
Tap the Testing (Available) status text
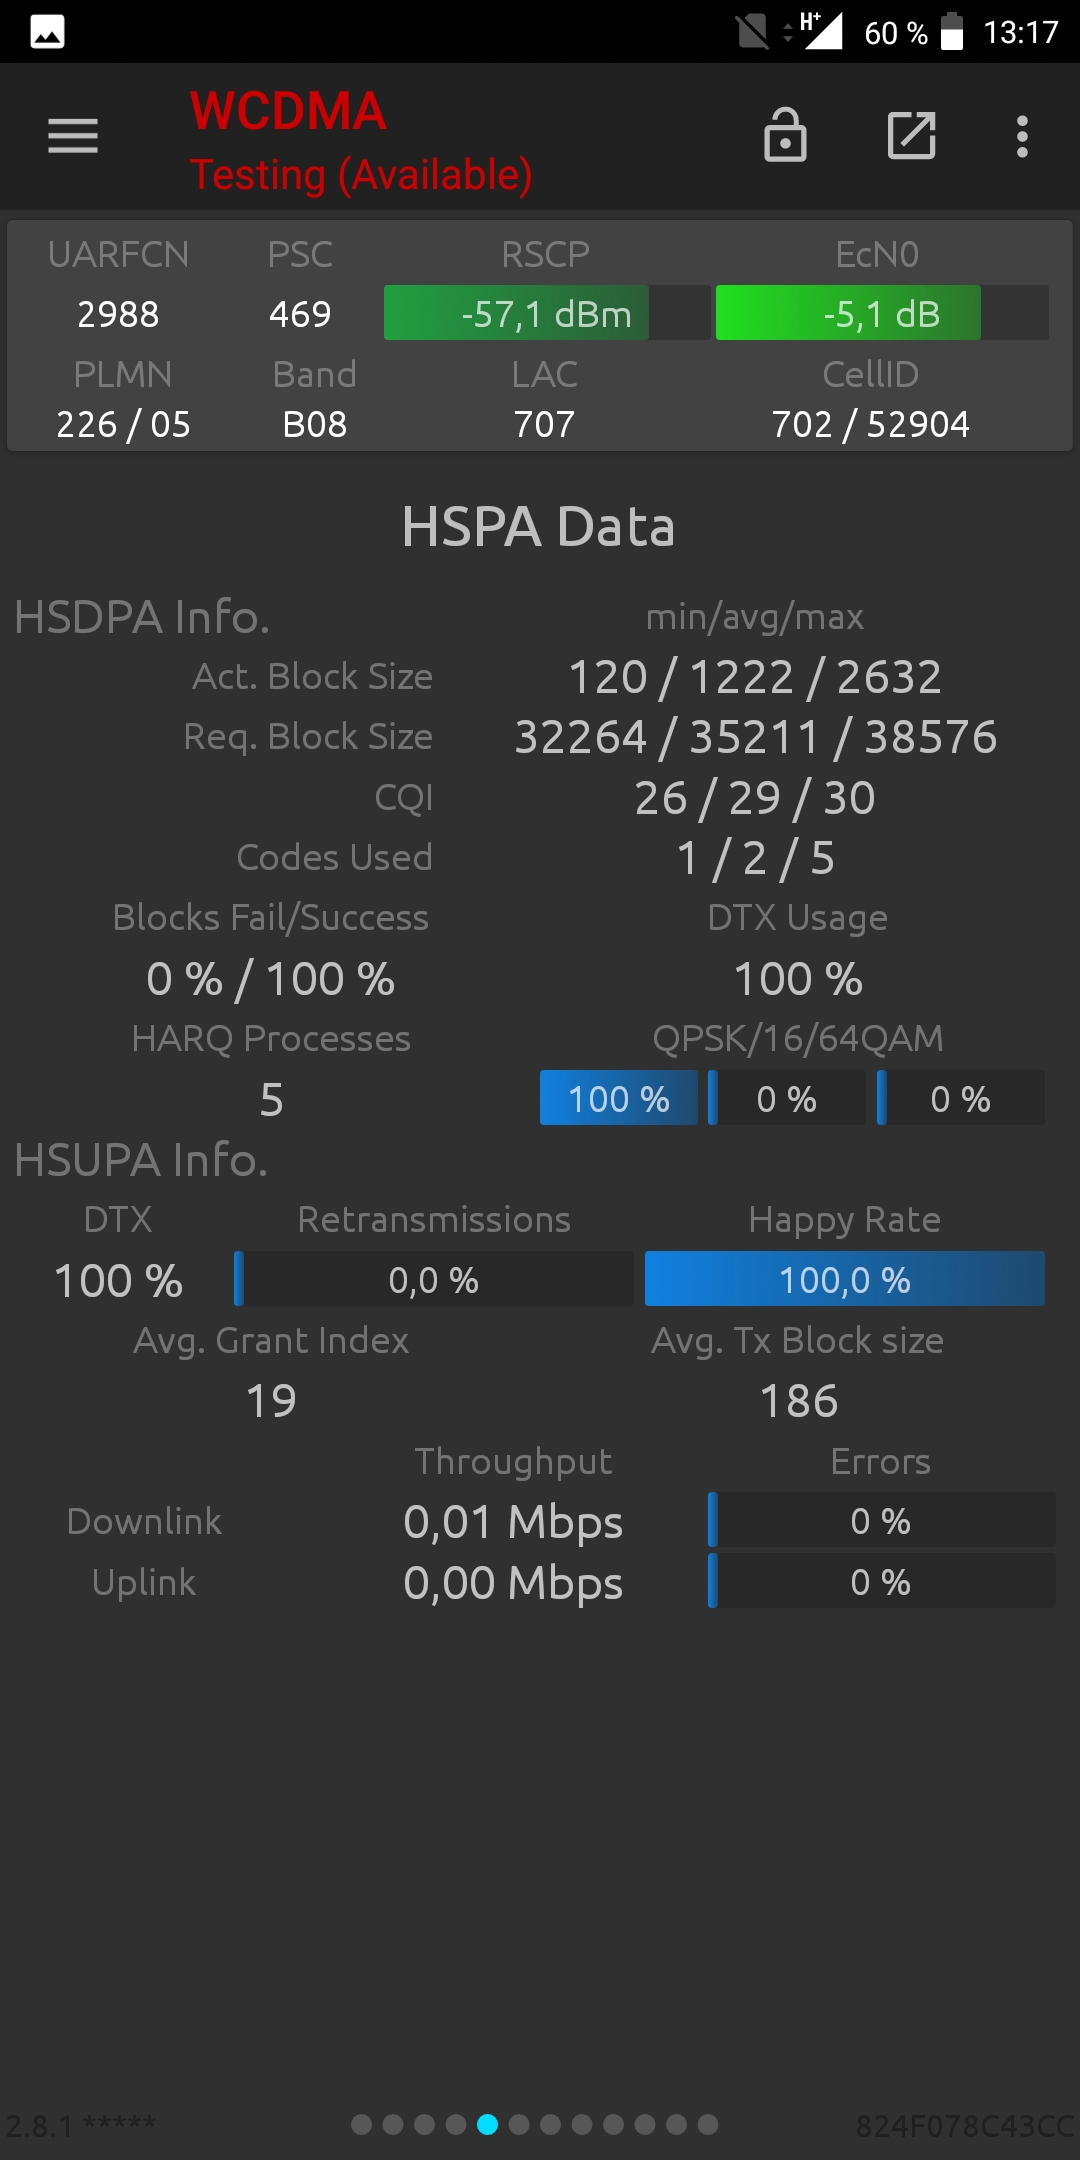point(361,175)
